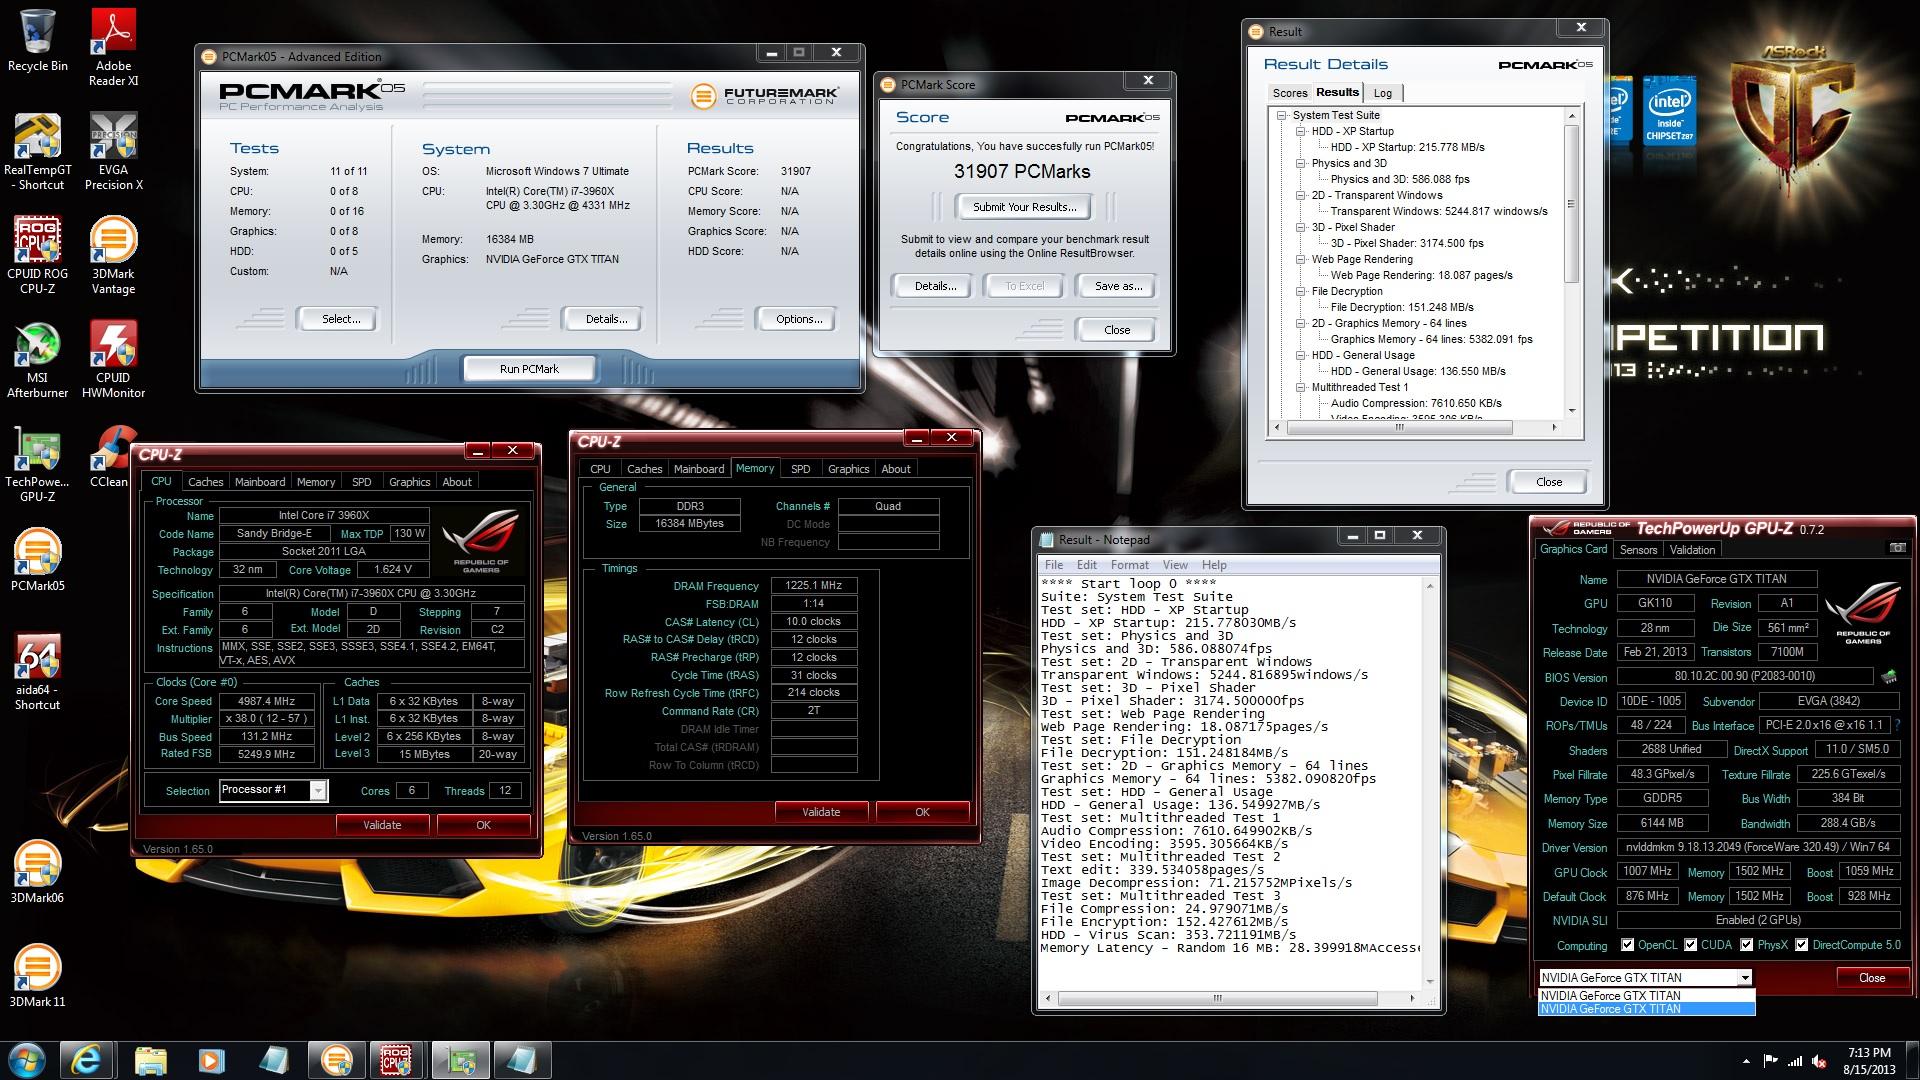
Task: Select 'HDD - General Usage: 136.550 MB/s' row
Action: coord(1418,371)
